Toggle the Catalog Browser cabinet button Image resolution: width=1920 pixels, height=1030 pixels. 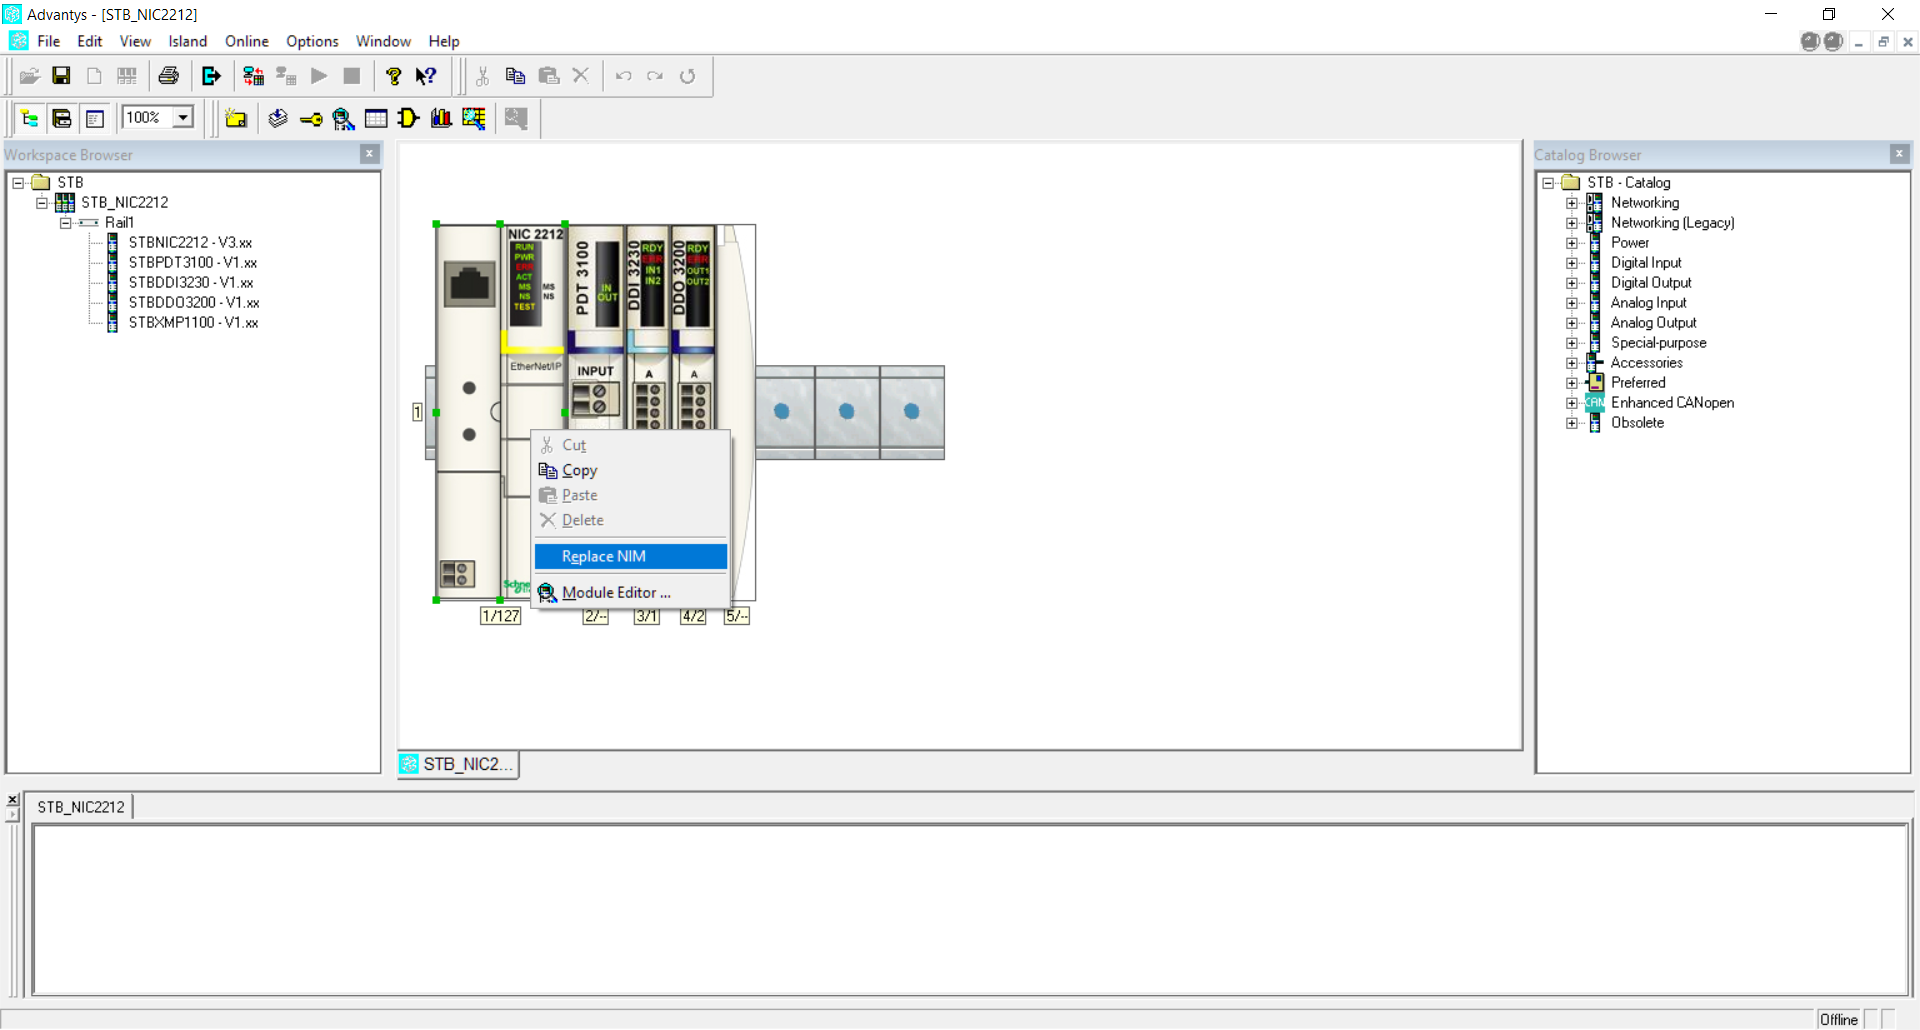click(x=62, y=118)
